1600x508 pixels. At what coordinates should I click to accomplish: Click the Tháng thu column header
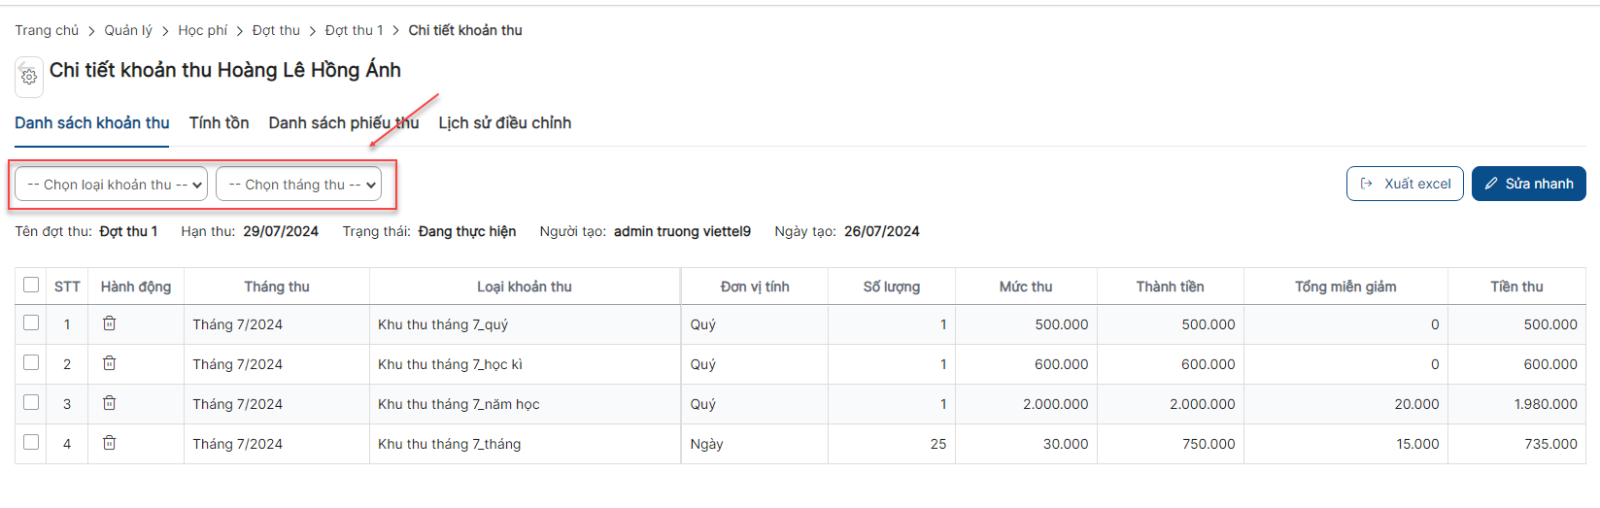click(x=277, y=286)
